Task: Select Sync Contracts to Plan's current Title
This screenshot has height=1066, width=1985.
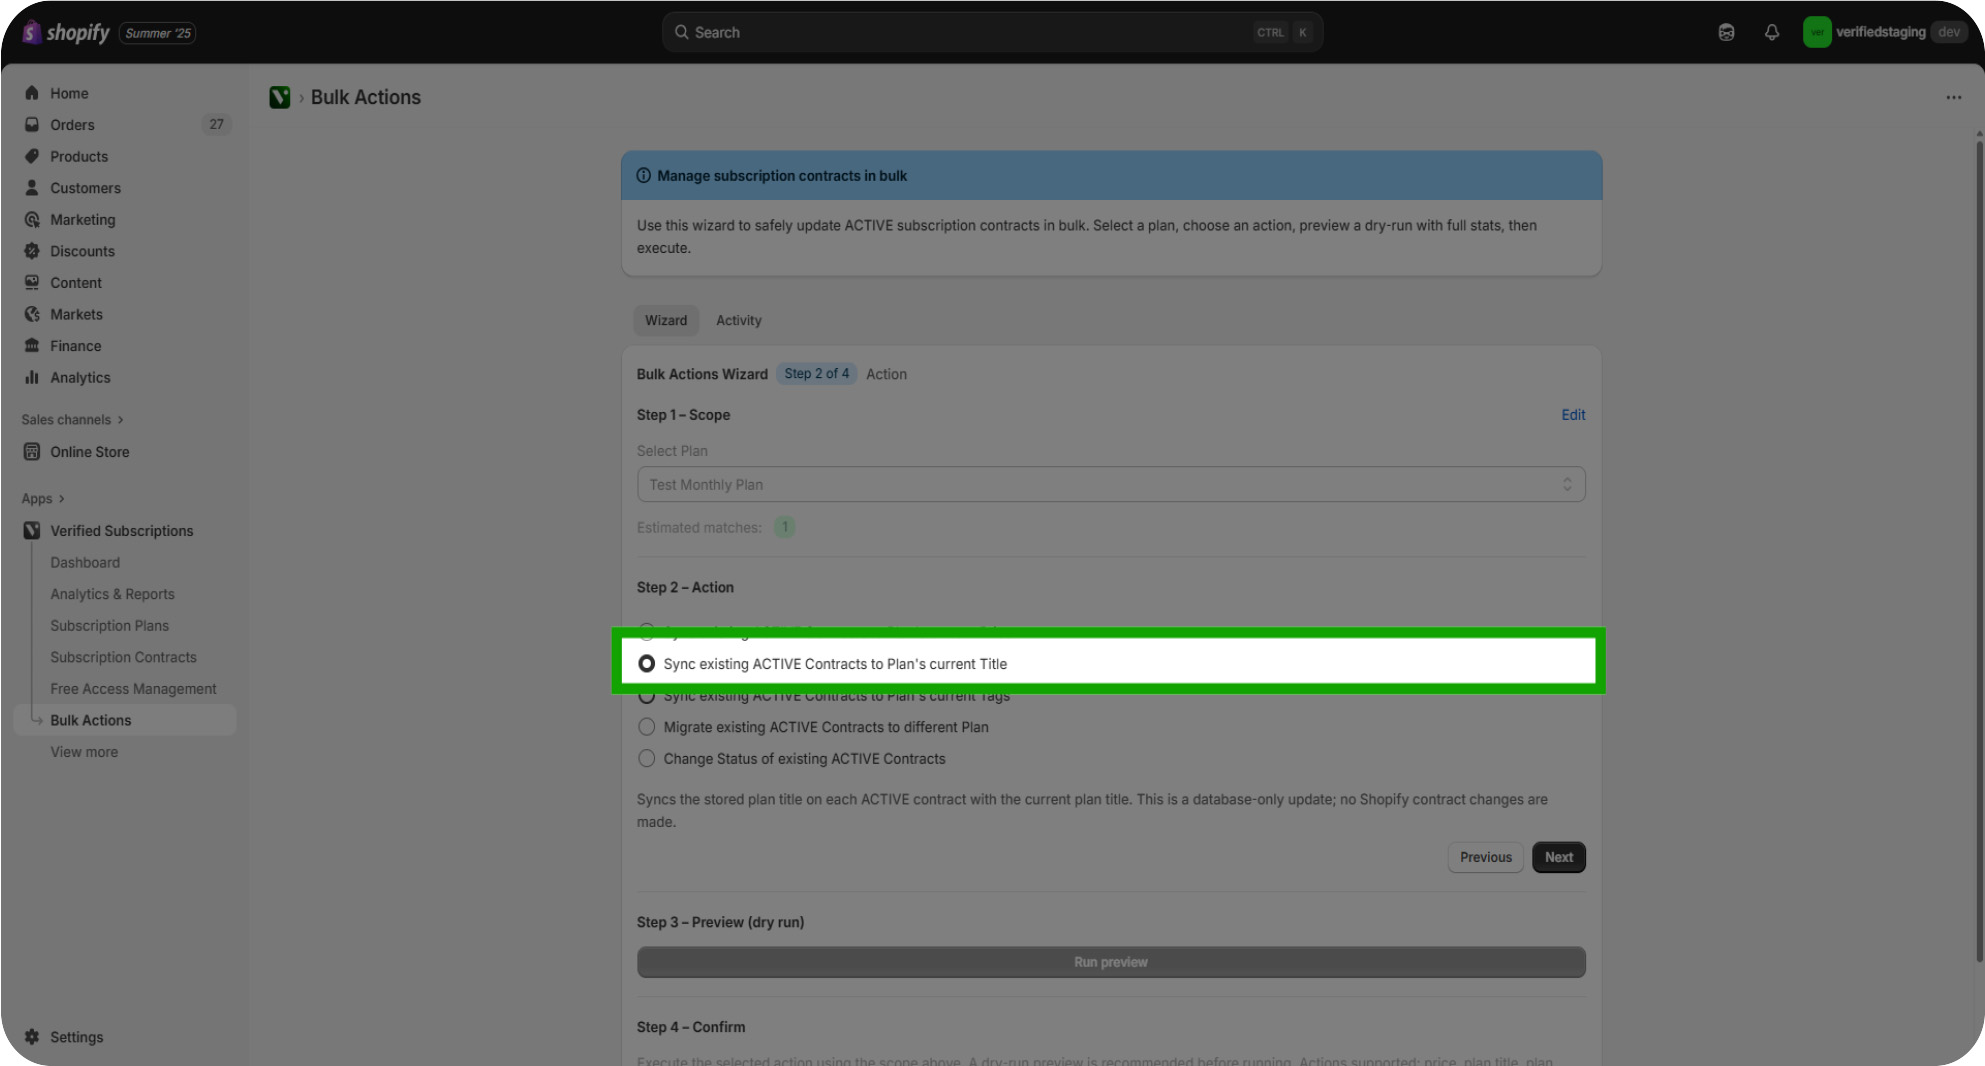Action: [647, 664]
